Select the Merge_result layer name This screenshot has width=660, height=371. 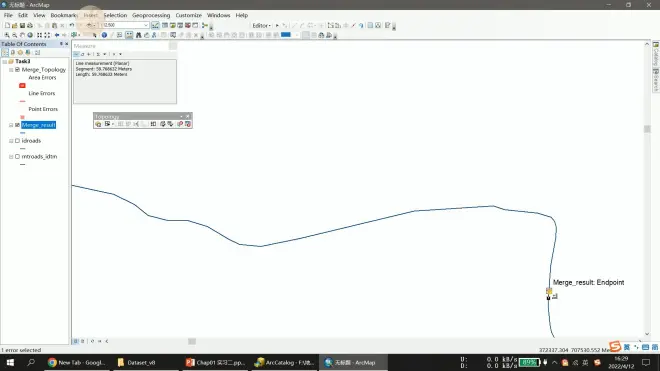pyautogui.click(x=38, y=125)
